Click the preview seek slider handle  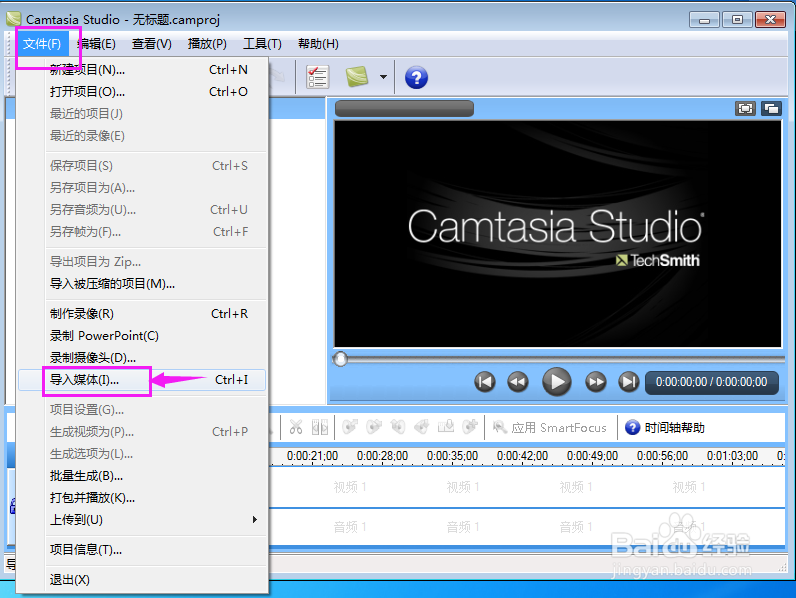tap(341, 359)
